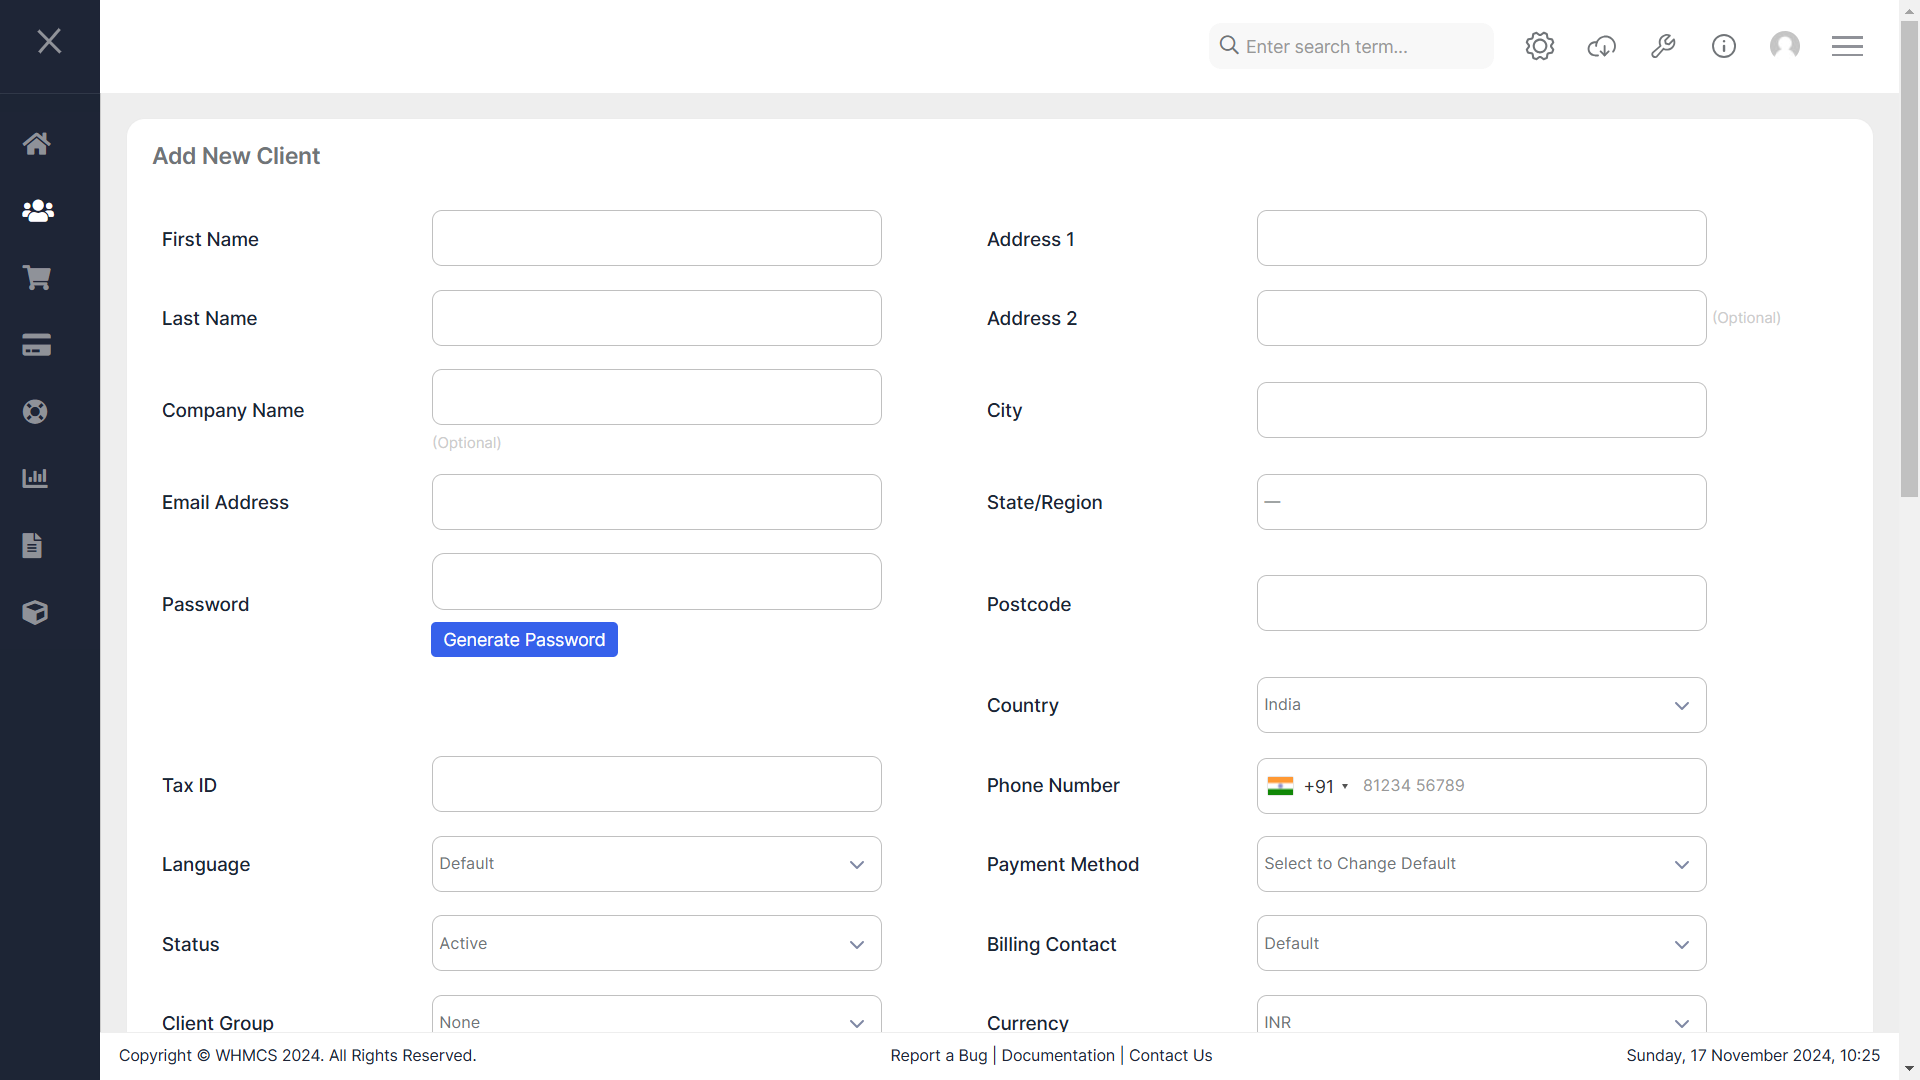Open Reports bar chart sidebar icon
Viewport: 1920px width, 1080px height.
(36, 478)
